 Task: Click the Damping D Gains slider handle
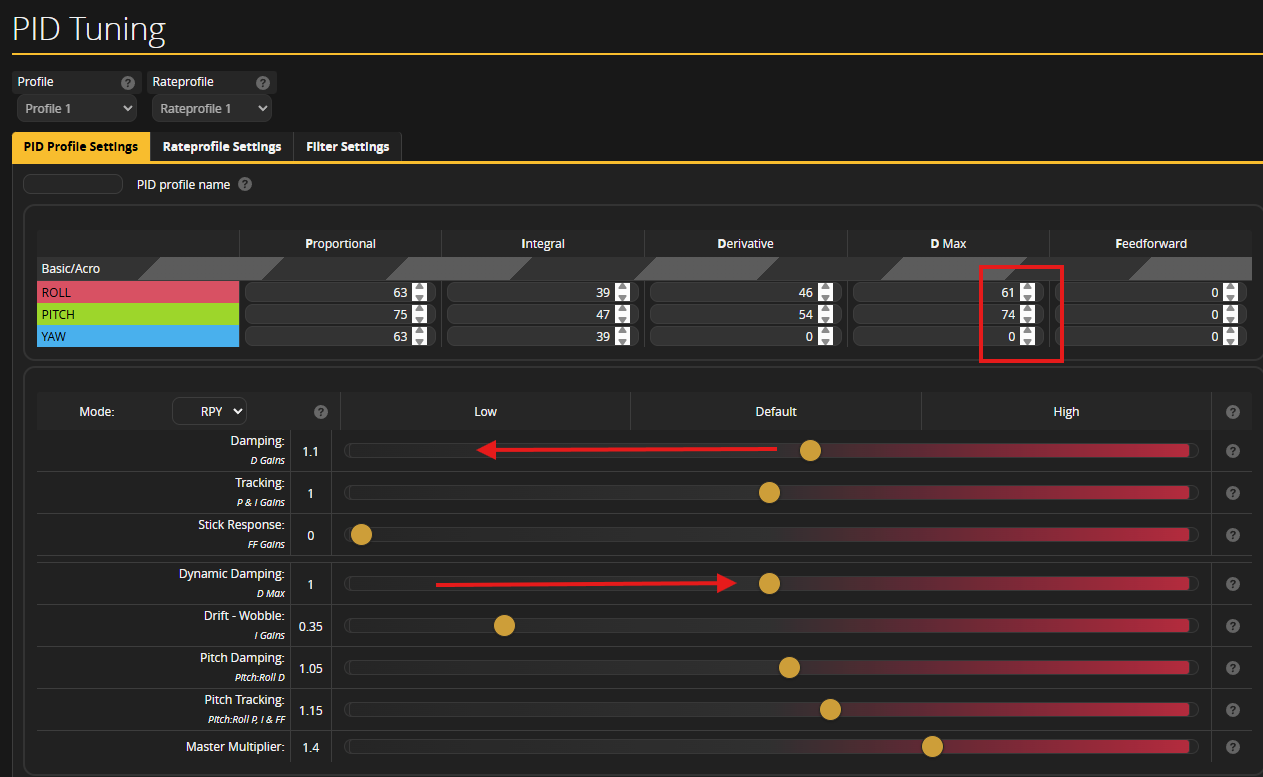[x=810, y=451]
